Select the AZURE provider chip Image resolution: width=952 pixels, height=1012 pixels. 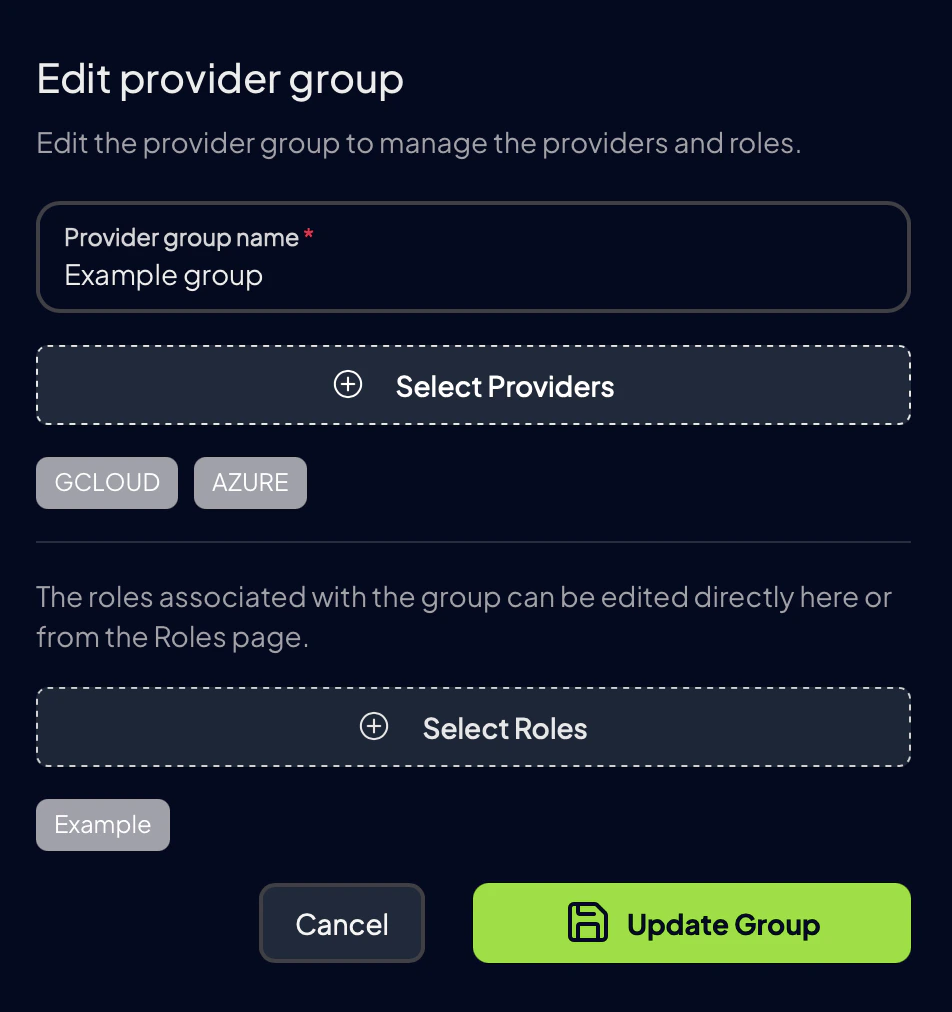(x=250, y=482)
